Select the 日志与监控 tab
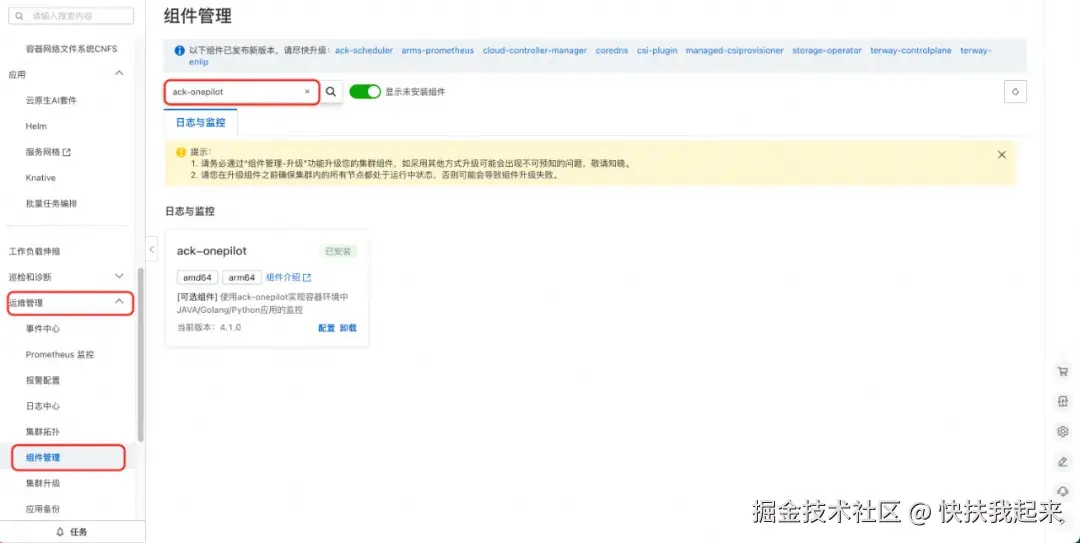1080x543 pixels. click(x=200, y=123)
